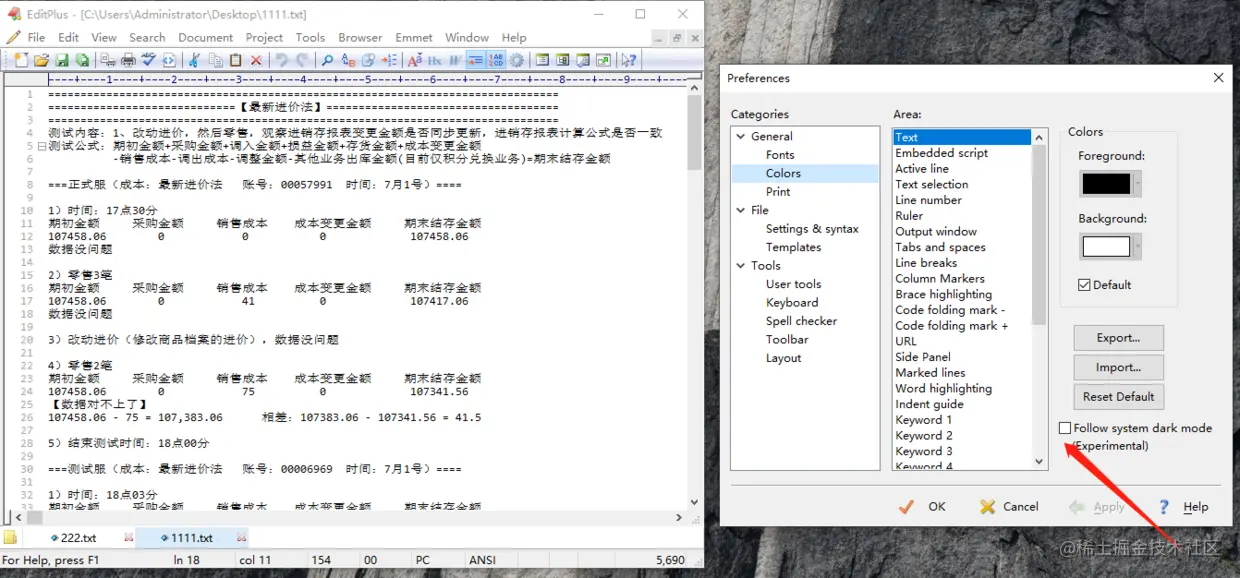Click Help button in Preferences dialog
The image size is (1240, 578).
(x=1184, y=507)
